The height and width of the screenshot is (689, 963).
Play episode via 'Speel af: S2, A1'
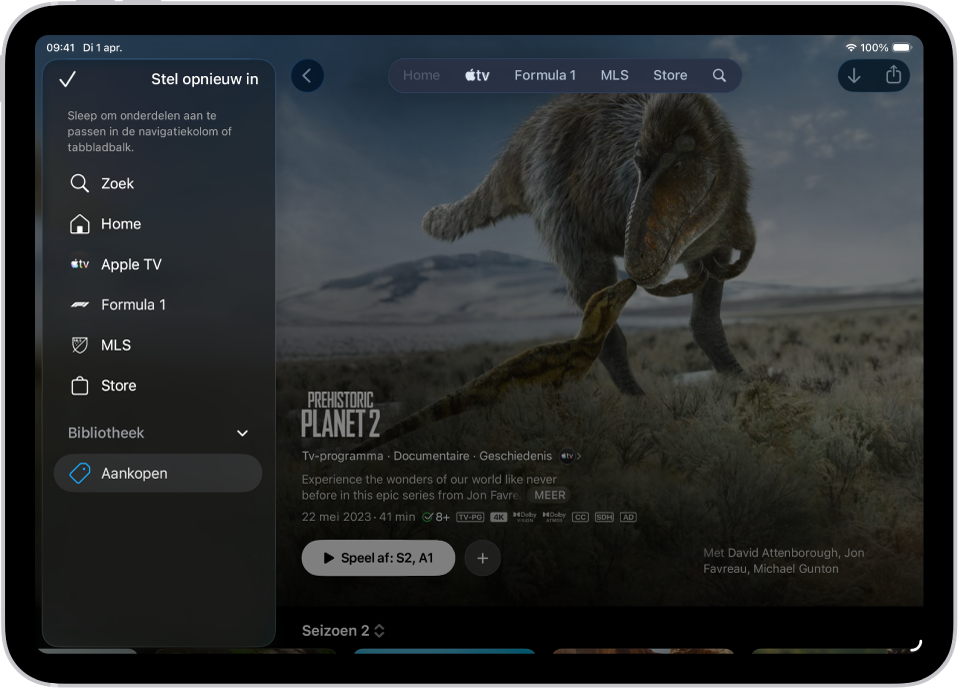(378, 558)
